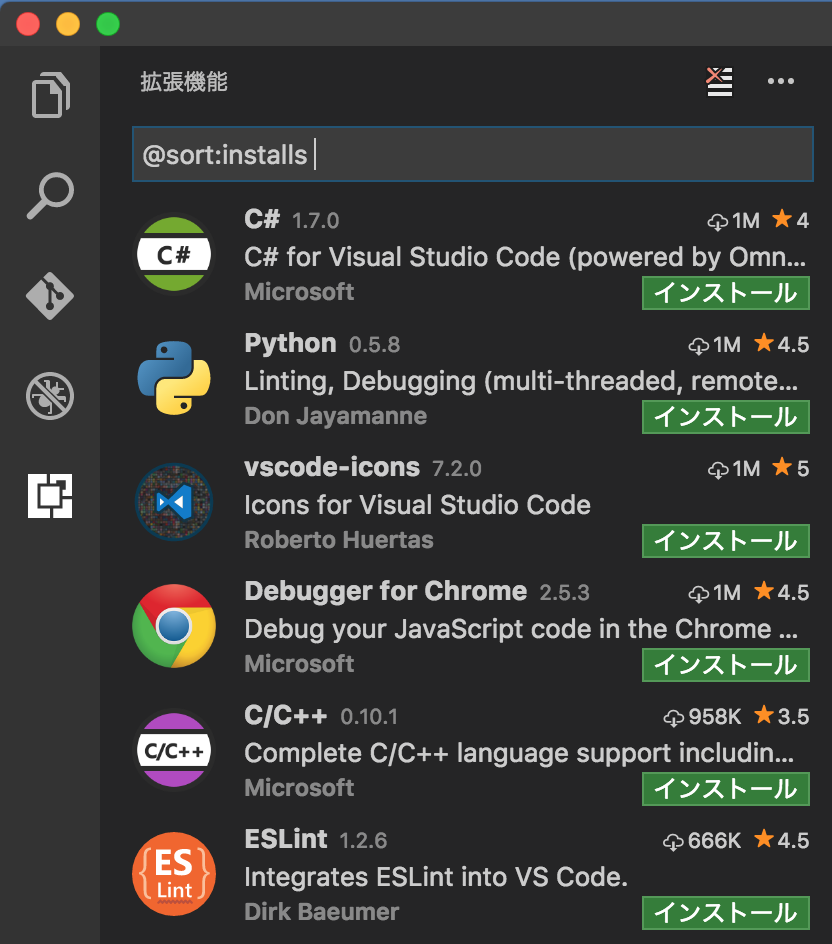Install the ESLint extension
Screen dimensions: 832x944
tap(725, 913)
